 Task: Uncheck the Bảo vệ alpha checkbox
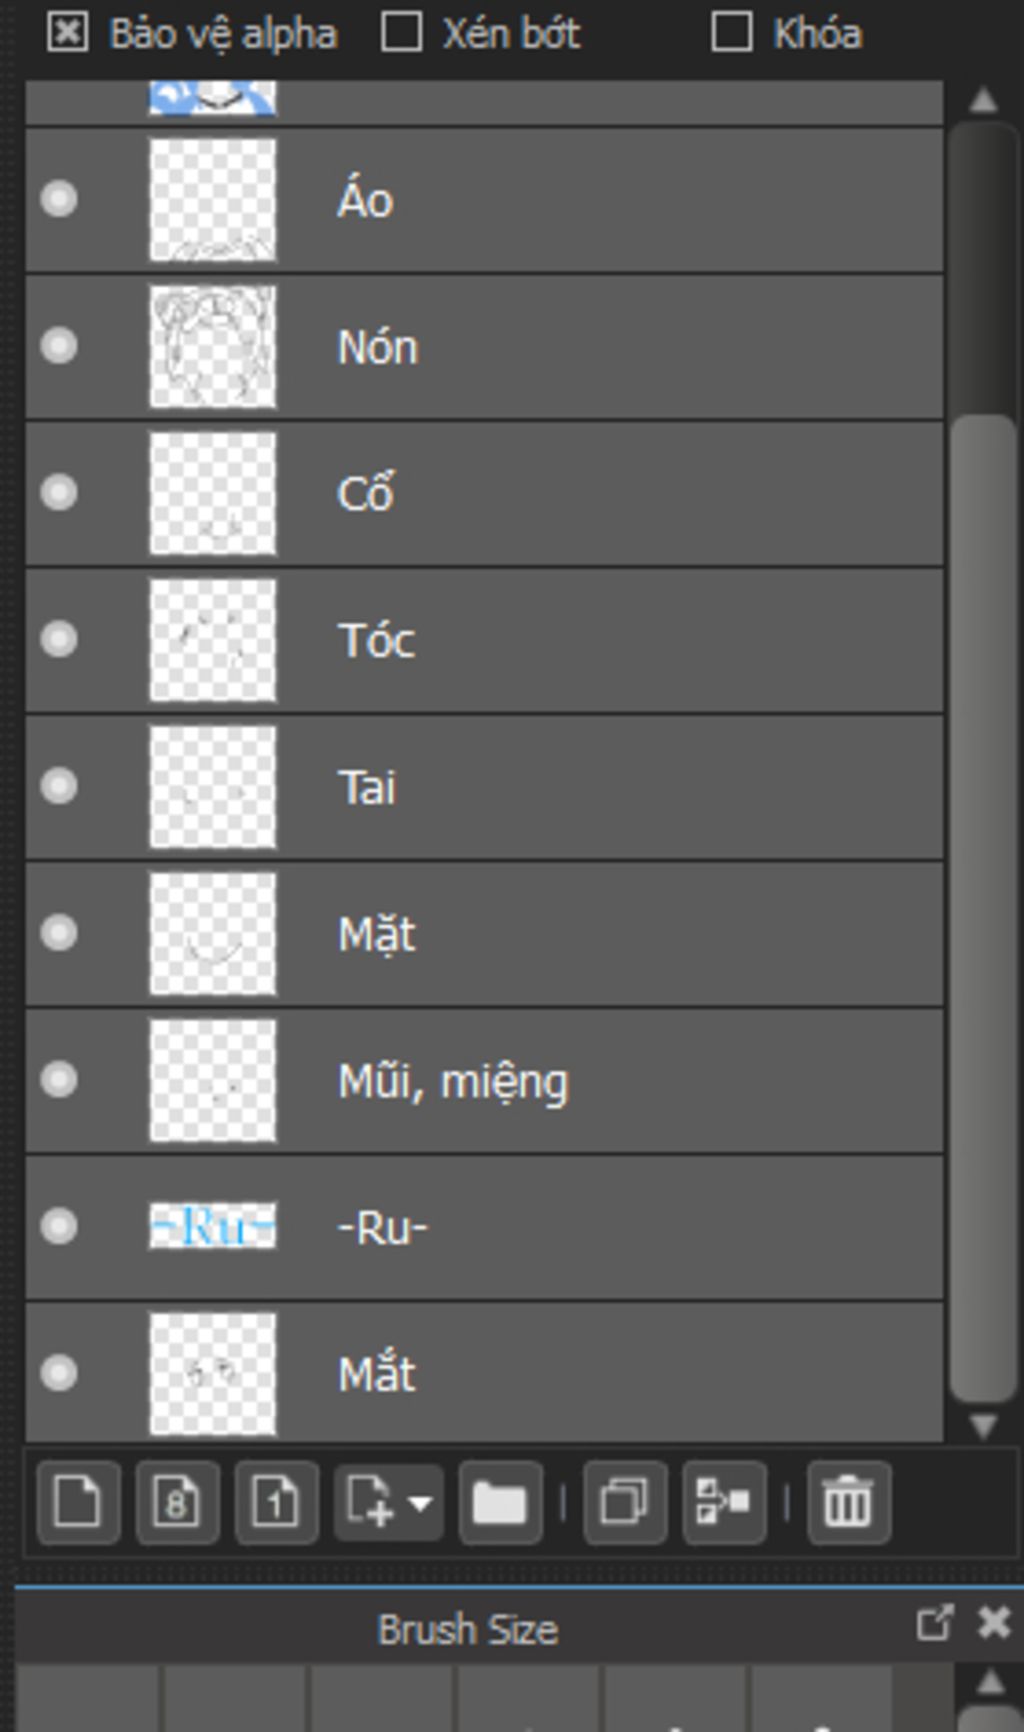67,32
